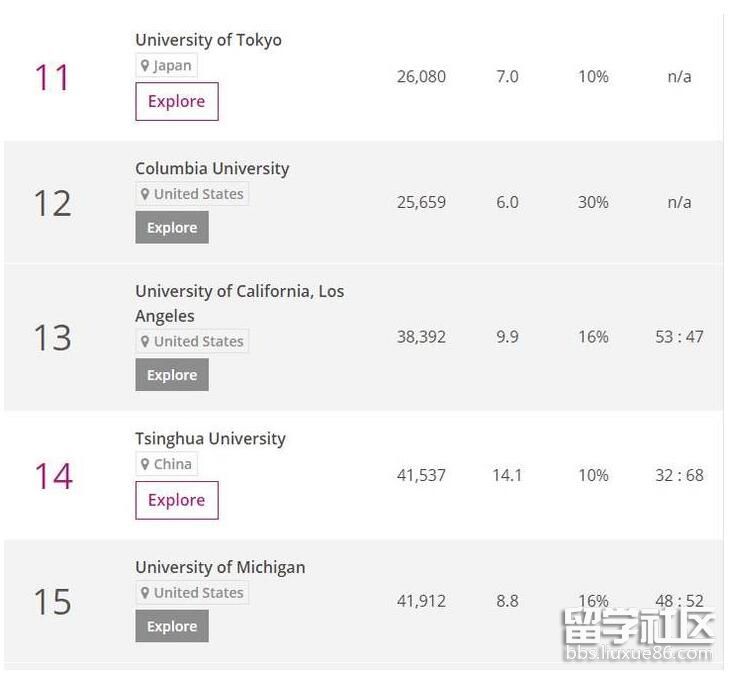Open the Tsinghua University title link
729x675 pixels.
(210, 439)
